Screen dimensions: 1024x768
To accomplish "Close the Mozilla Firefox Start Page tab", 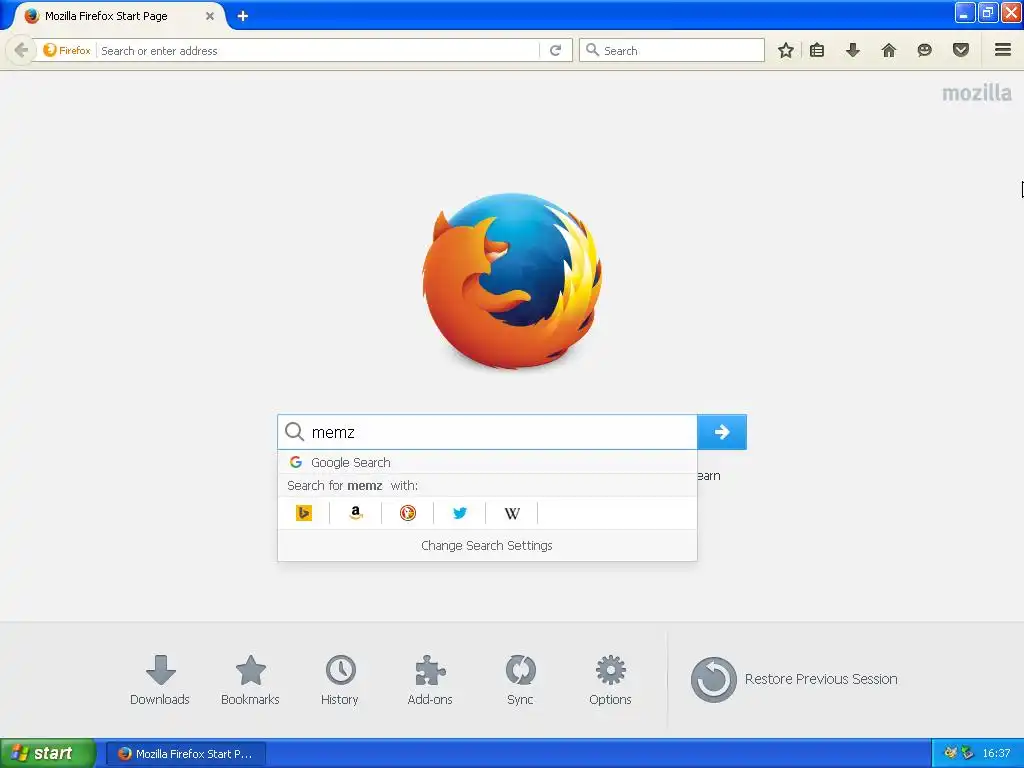I will tap(210, 16).
